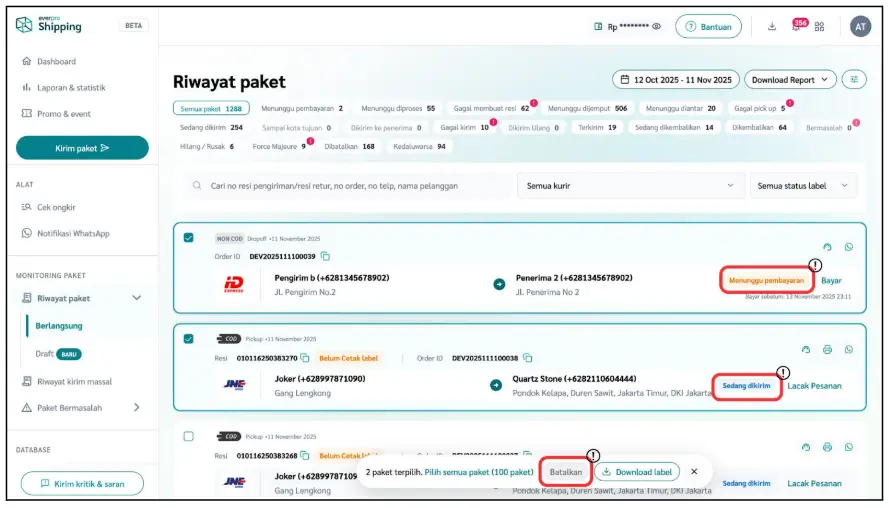The width and height of the screenshot is (889, 508).
Task: Open the apps grid icon in header
Action: point(820,27)
